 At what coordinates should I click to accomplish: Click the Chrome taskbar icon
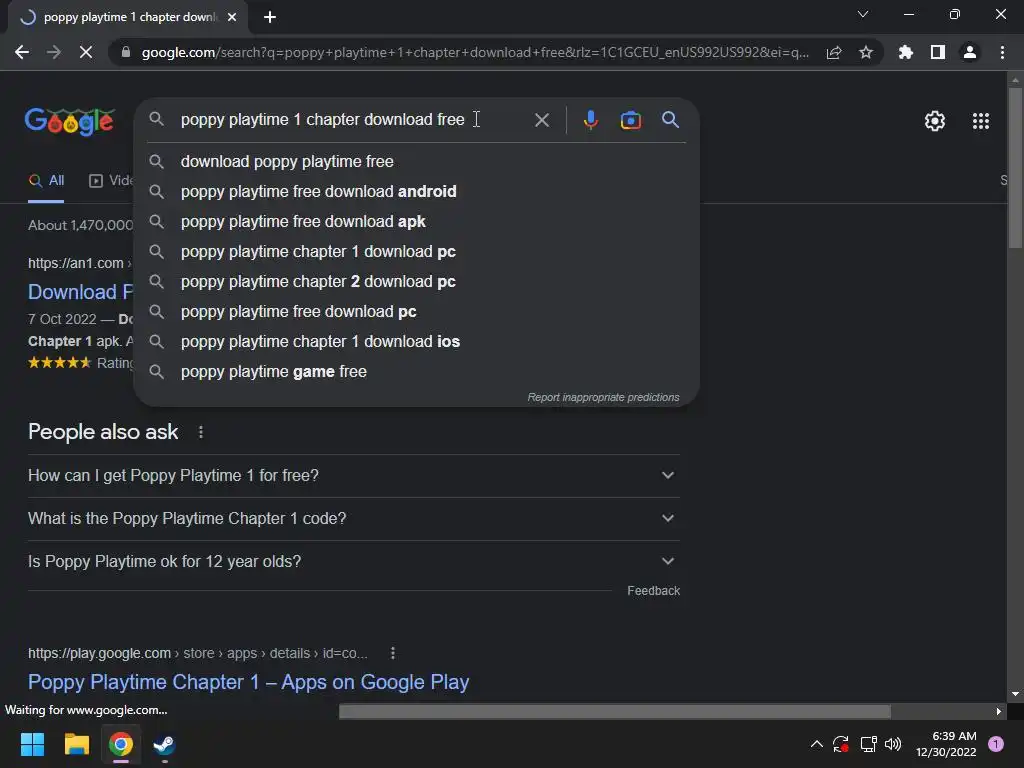(121, 744)
